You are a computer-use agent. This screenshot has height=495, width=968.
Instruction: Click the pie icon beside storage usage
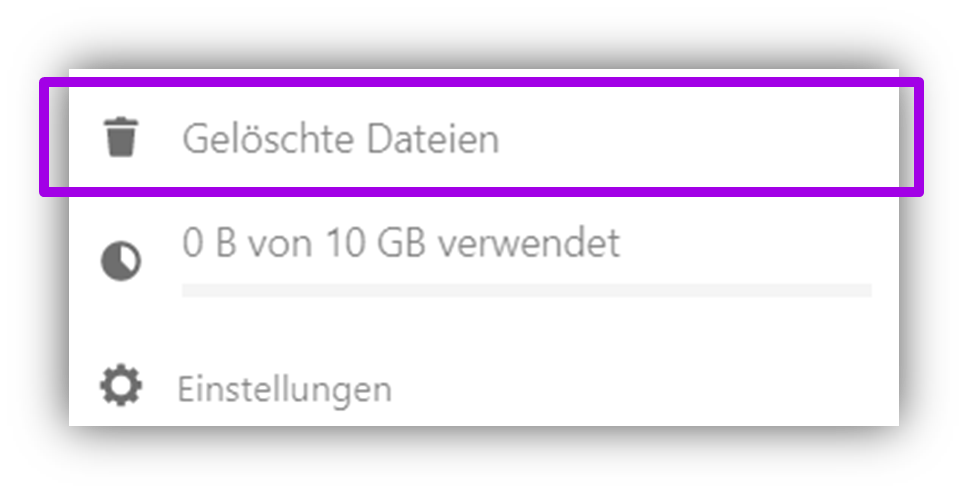pyautogui.click(x=121, y=262)
